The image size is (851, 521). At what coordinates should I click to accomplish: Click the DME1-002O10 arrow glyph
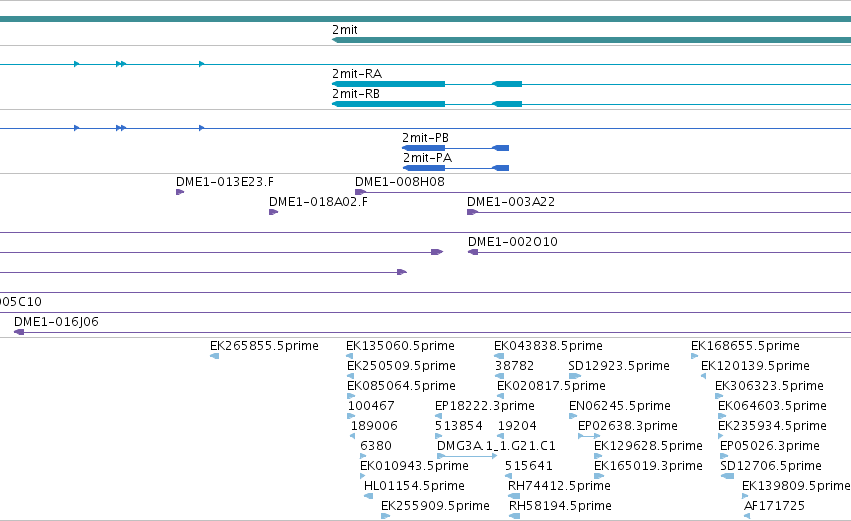[x=473, y=252]
